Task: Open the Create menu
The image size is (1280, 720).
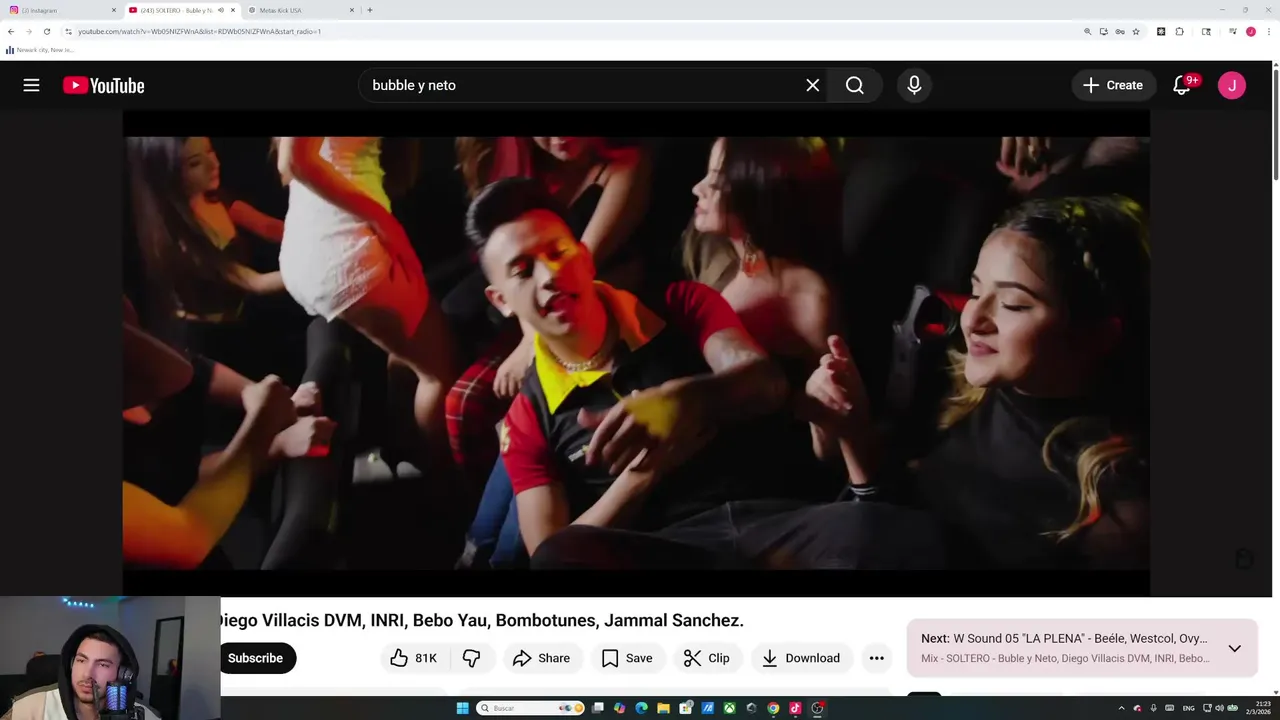Action: point(1114,85)
